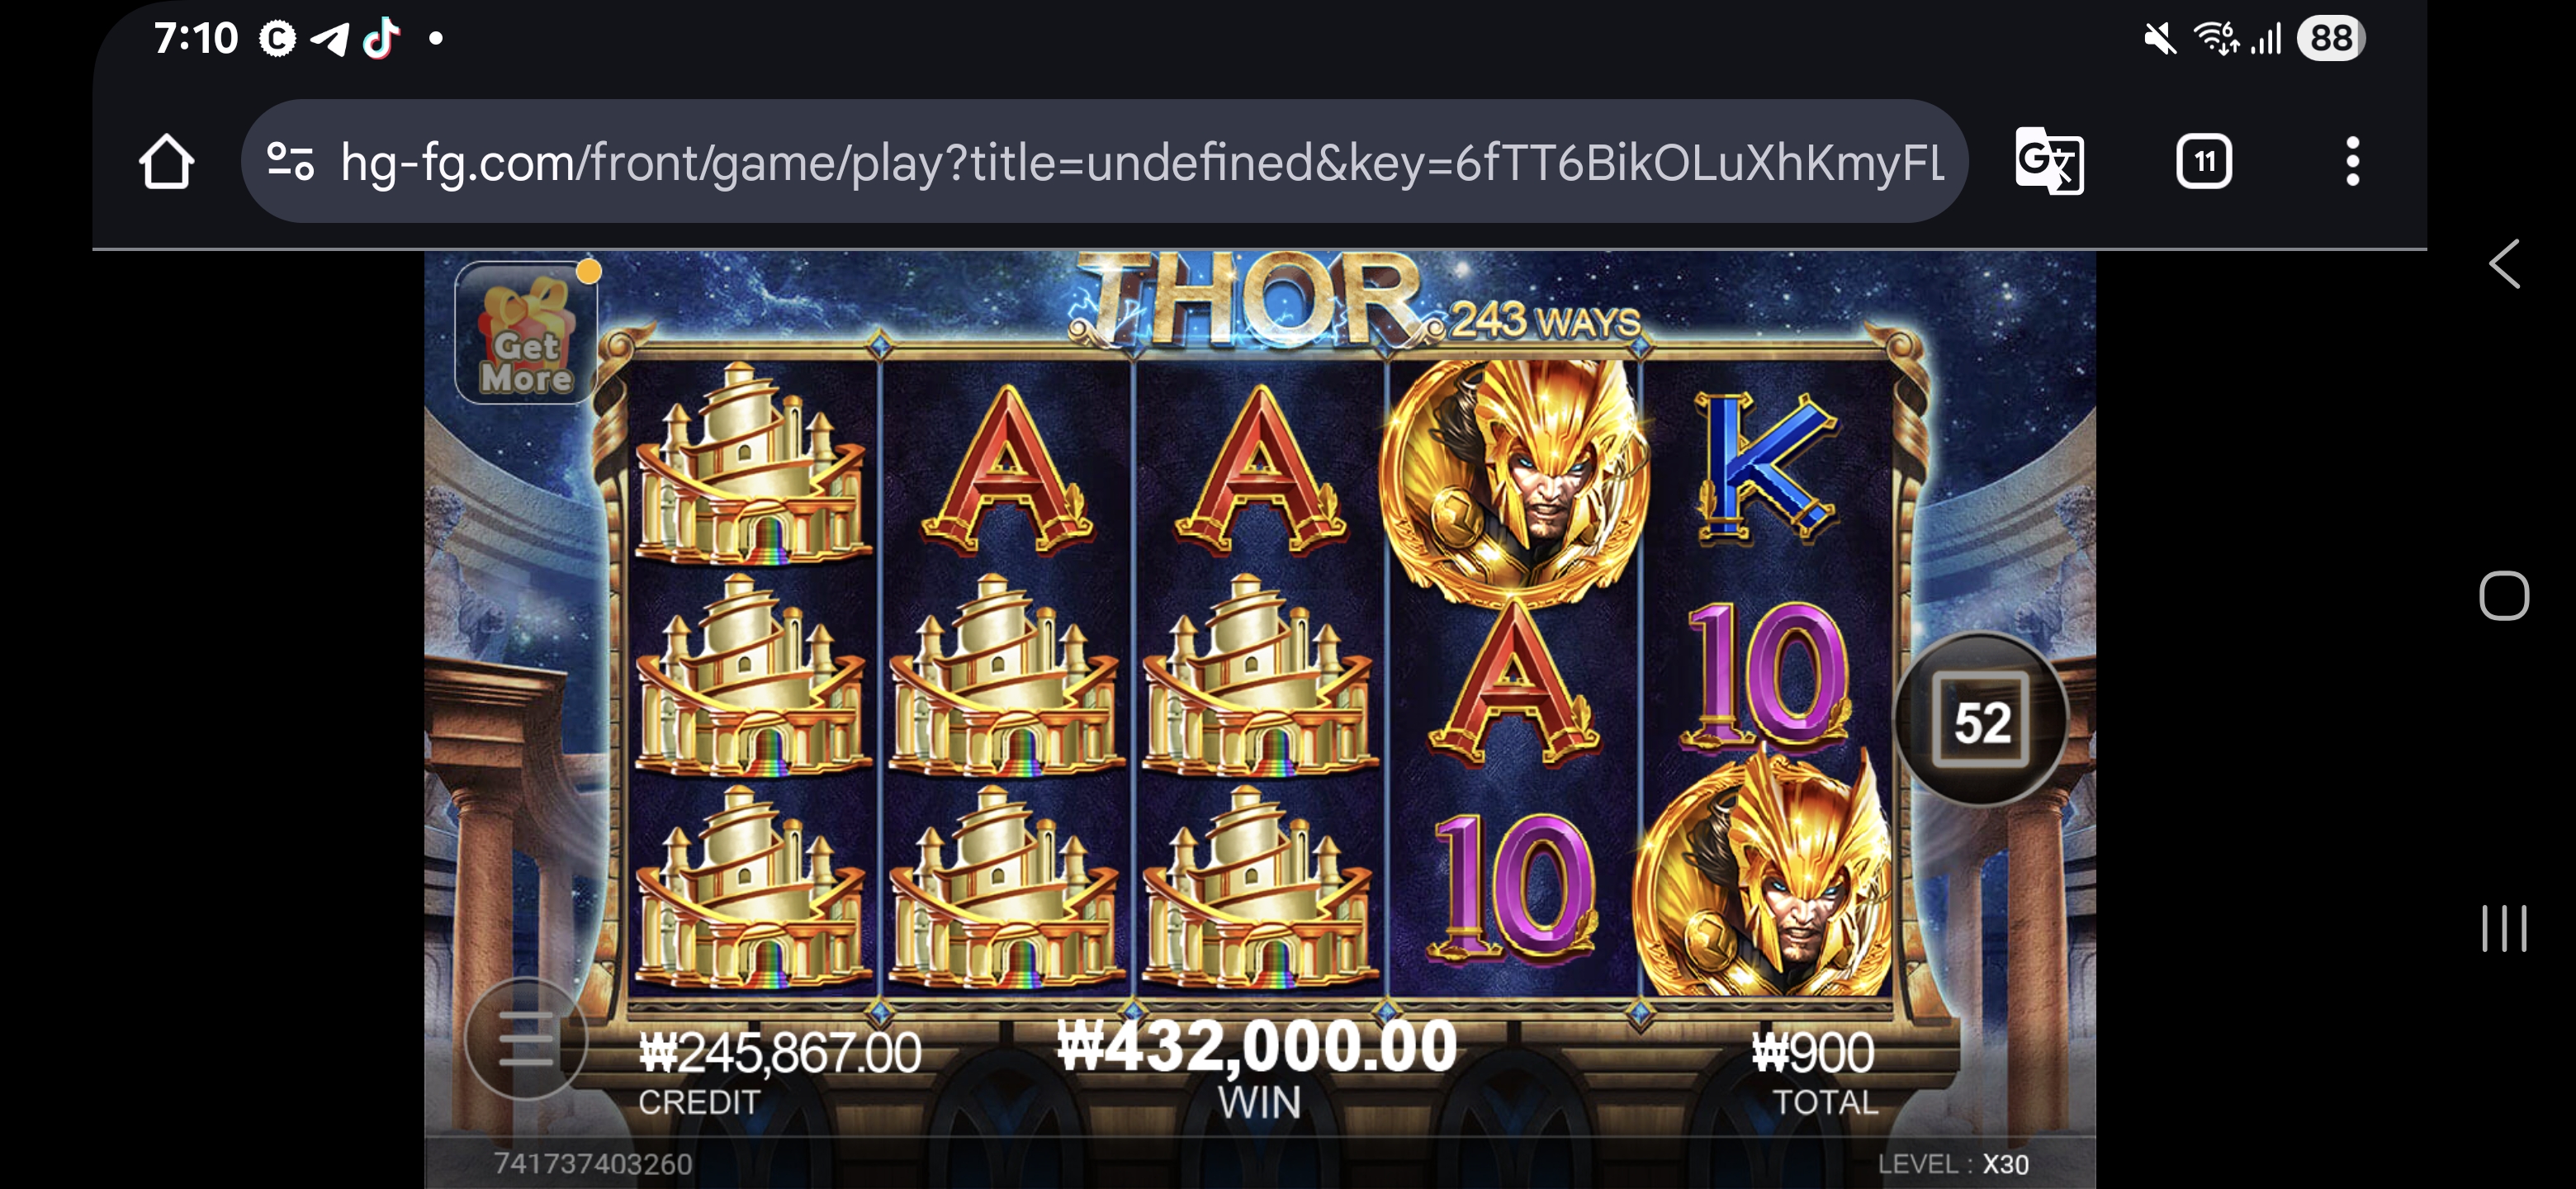The width and height of the screenshot is (2576, 1189).
Task: Tap the TikTok notification icon in status bar
Action: [x=380, y=38]
